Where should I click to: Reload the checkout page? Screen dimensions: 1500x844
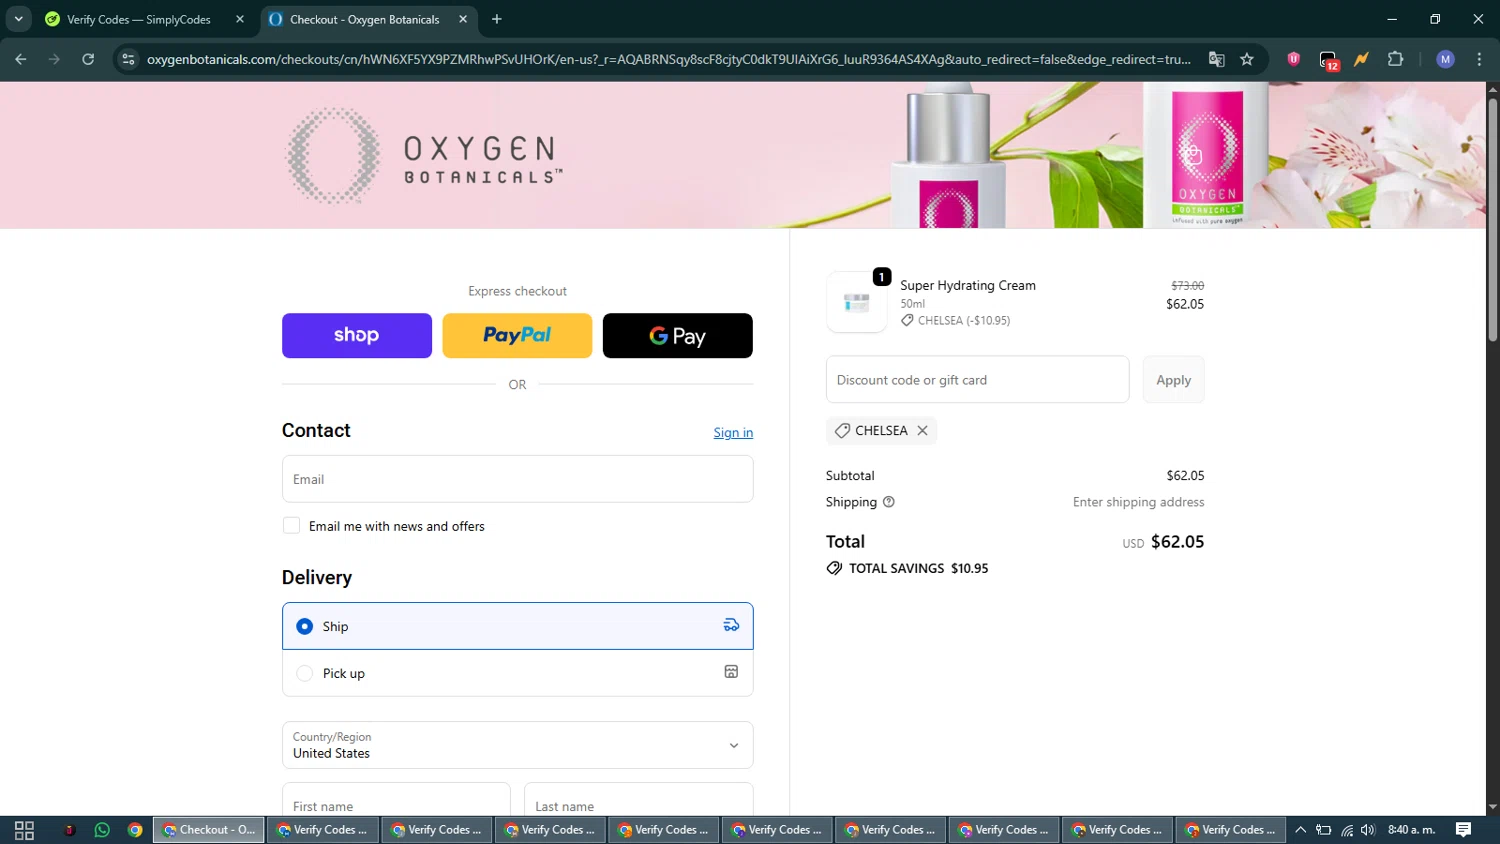click(x=88, y=59)
